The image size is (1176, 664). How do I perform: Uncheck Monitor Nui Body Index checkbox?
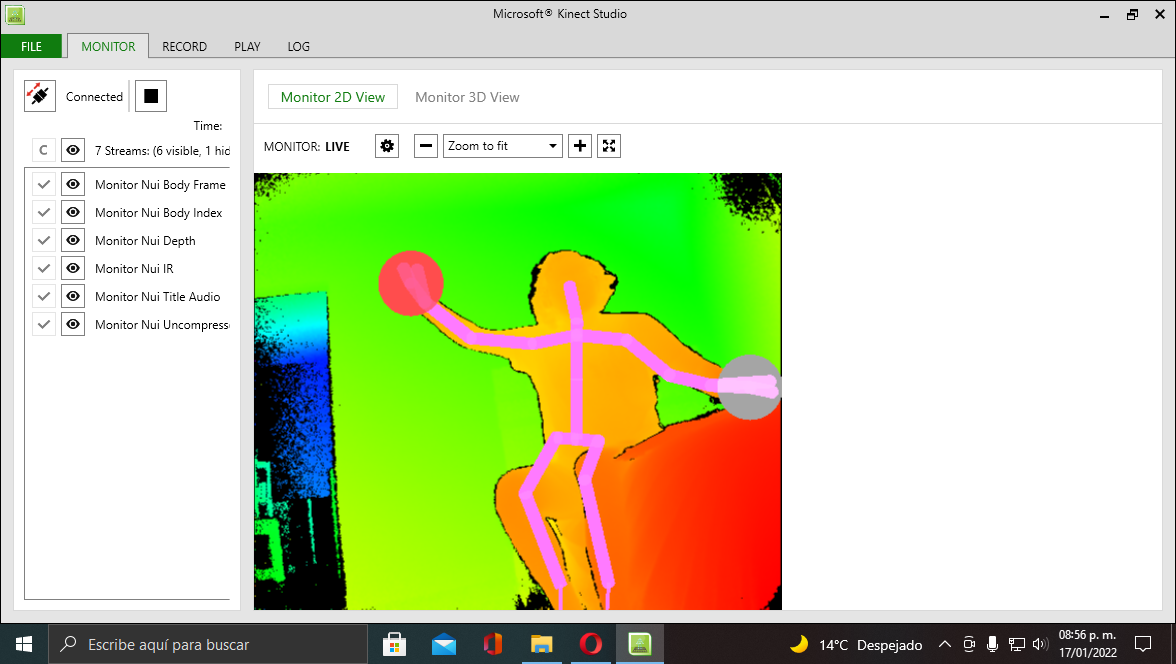click(x=44, y=212)
